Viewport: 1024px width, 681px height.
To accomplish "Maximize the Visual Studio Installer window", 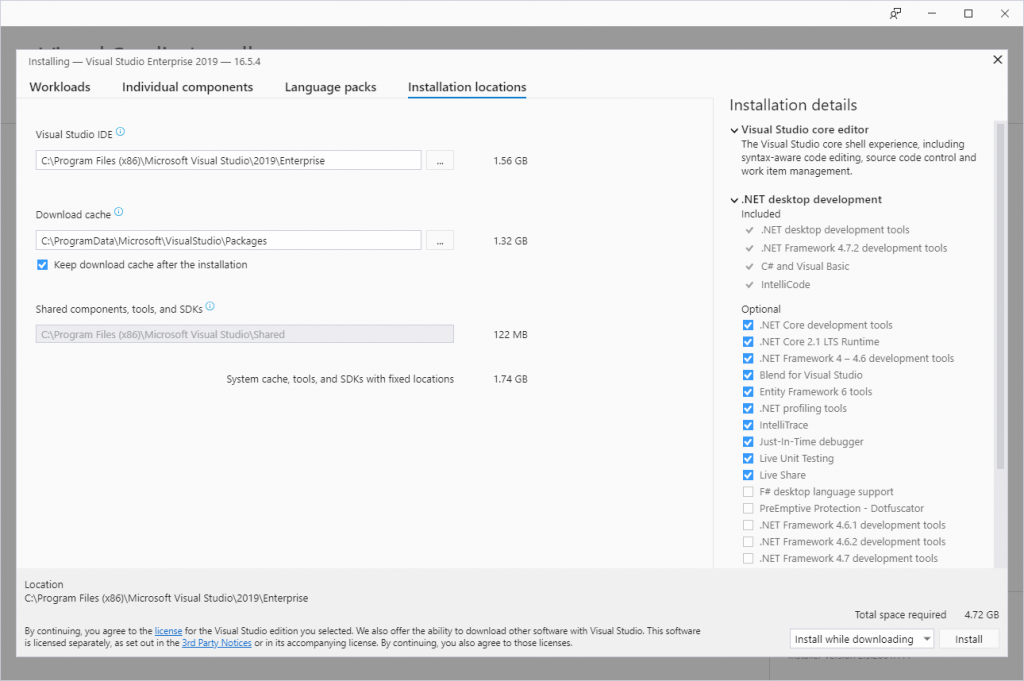I will (x=968, y=14).
